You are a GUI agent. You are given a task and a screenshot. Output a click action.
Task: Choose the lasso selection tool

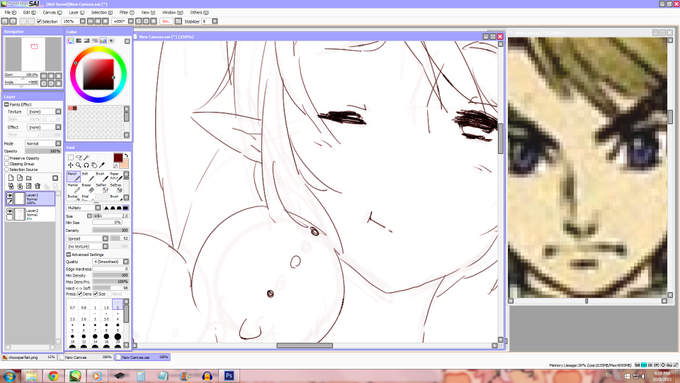(78, 157)
